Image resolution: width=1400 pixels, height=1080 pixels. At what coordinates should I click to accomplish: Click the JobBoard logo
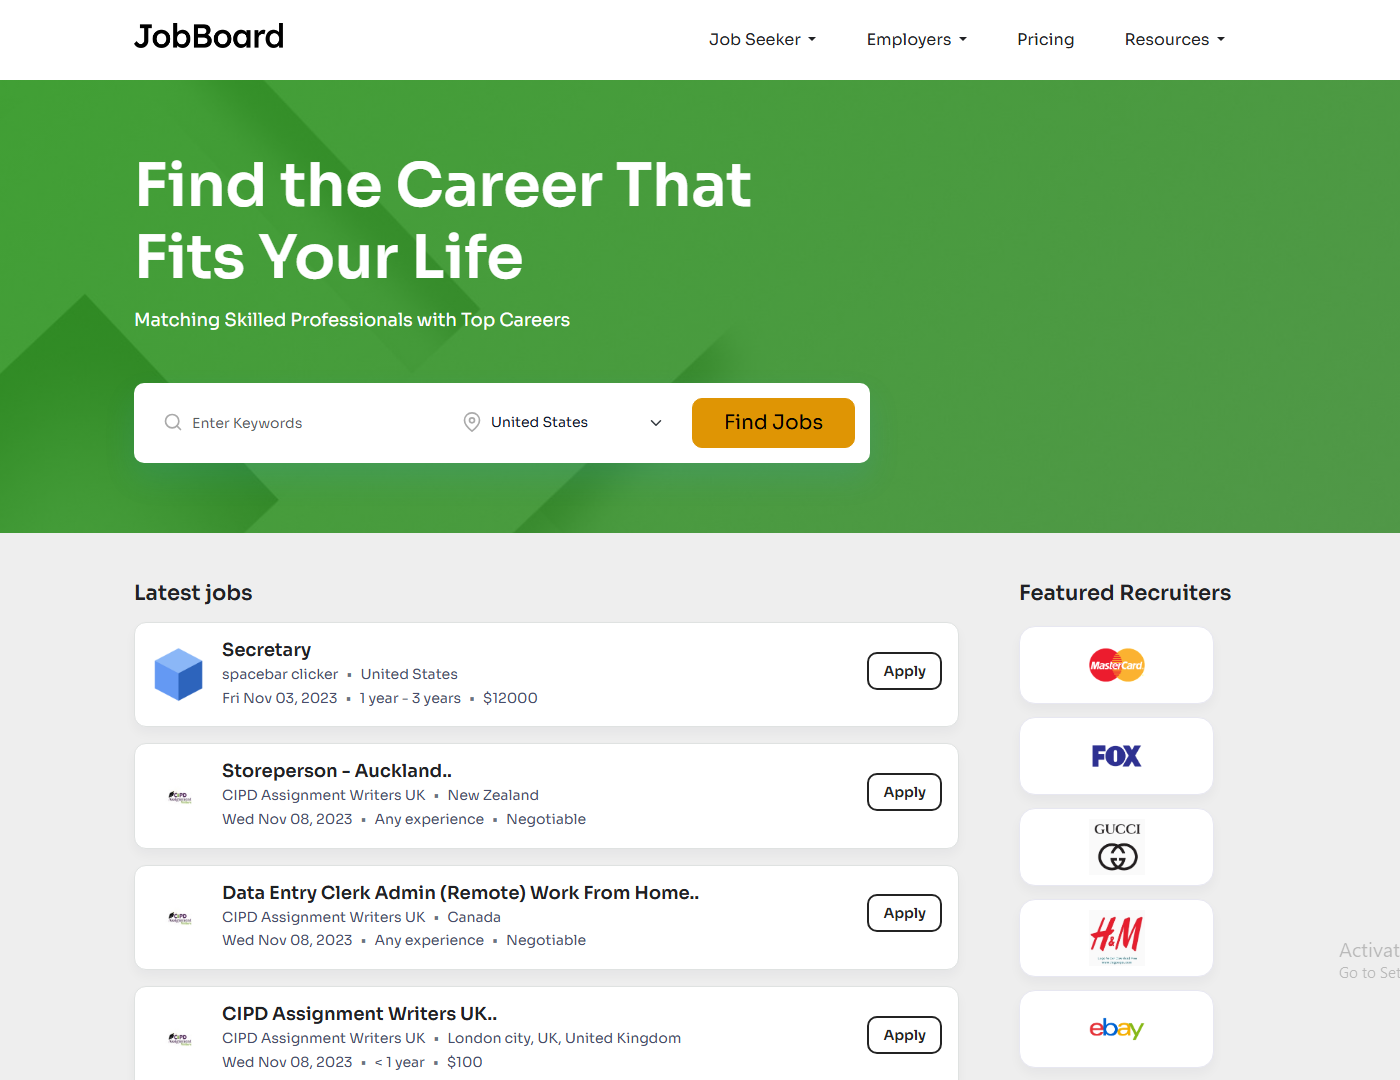(208, 36)
